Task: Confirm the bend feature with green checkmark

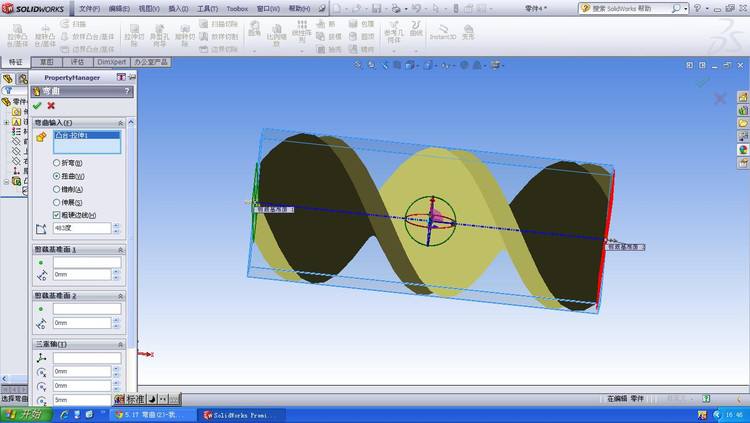Action: (x=37, y=105)
